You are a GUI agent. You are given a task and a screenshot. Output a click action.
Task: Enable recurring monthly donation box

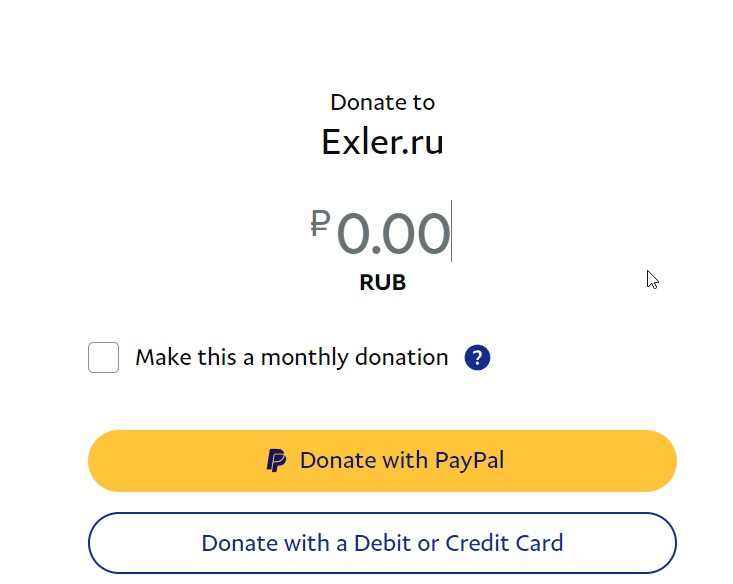(x=104, y=358)
